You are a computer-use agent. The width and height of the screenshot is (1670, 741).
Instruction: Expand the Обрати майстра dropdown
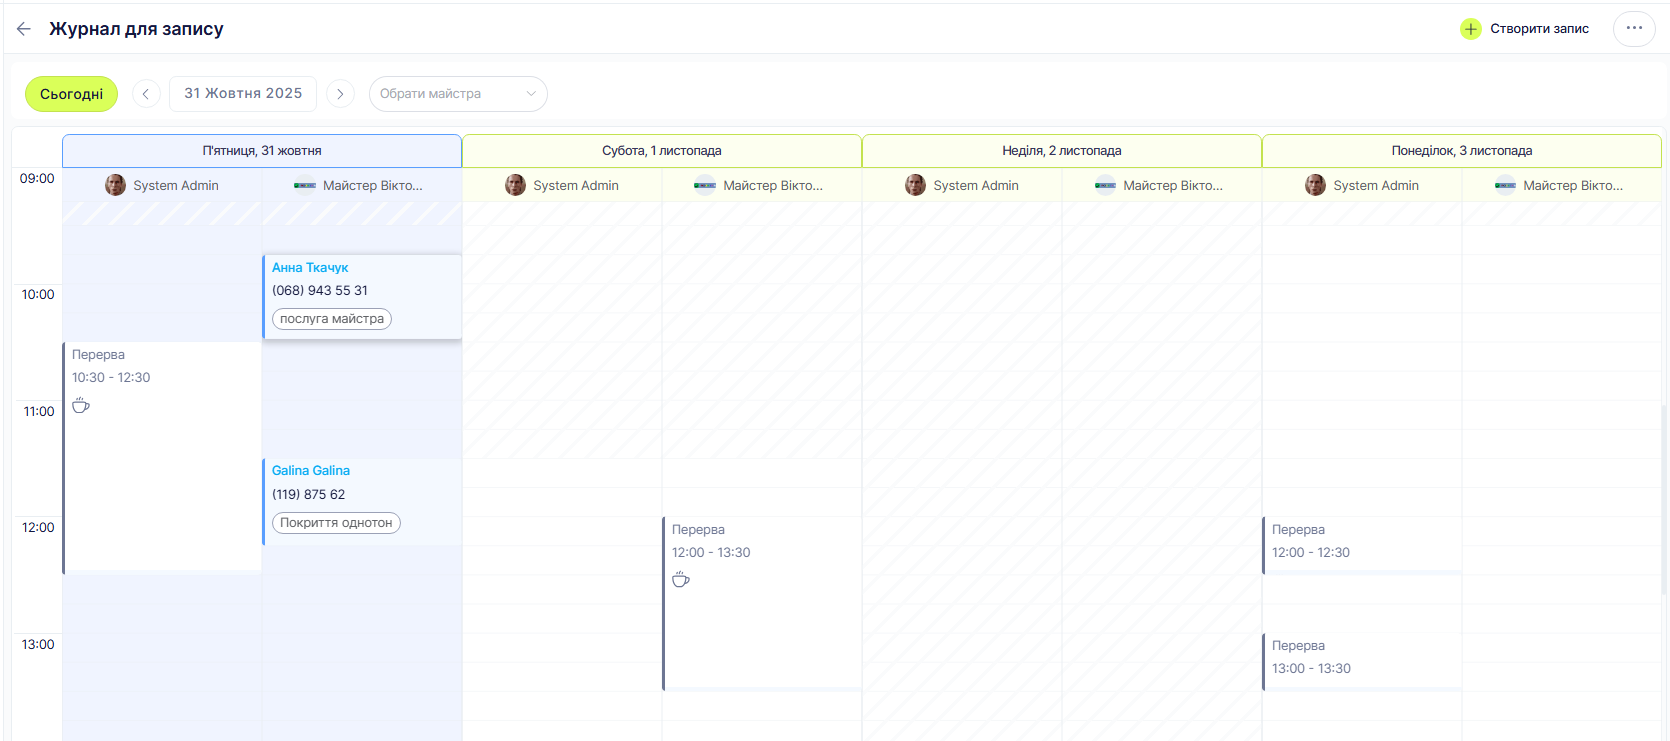pos(458,94)
